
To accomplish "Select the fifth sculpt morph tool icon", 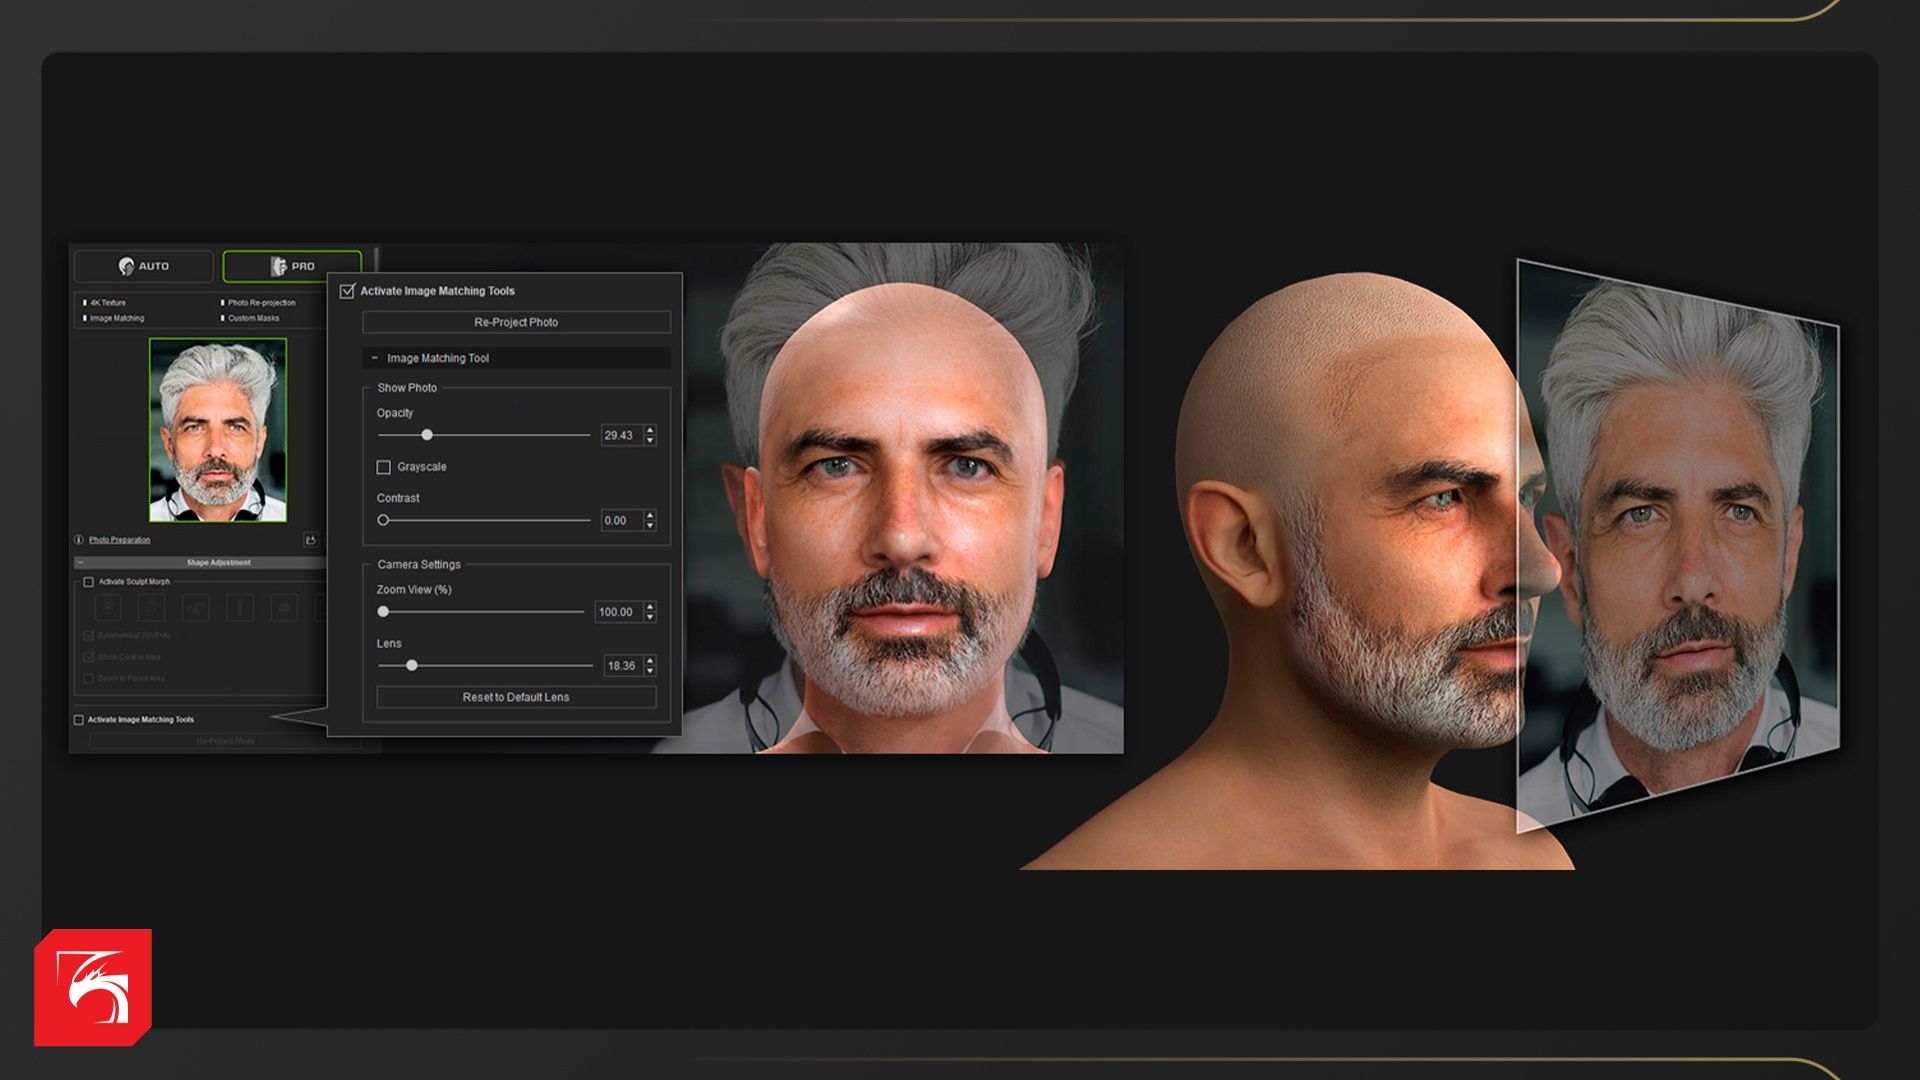I will pyautogui.click(x=284, y=607).
